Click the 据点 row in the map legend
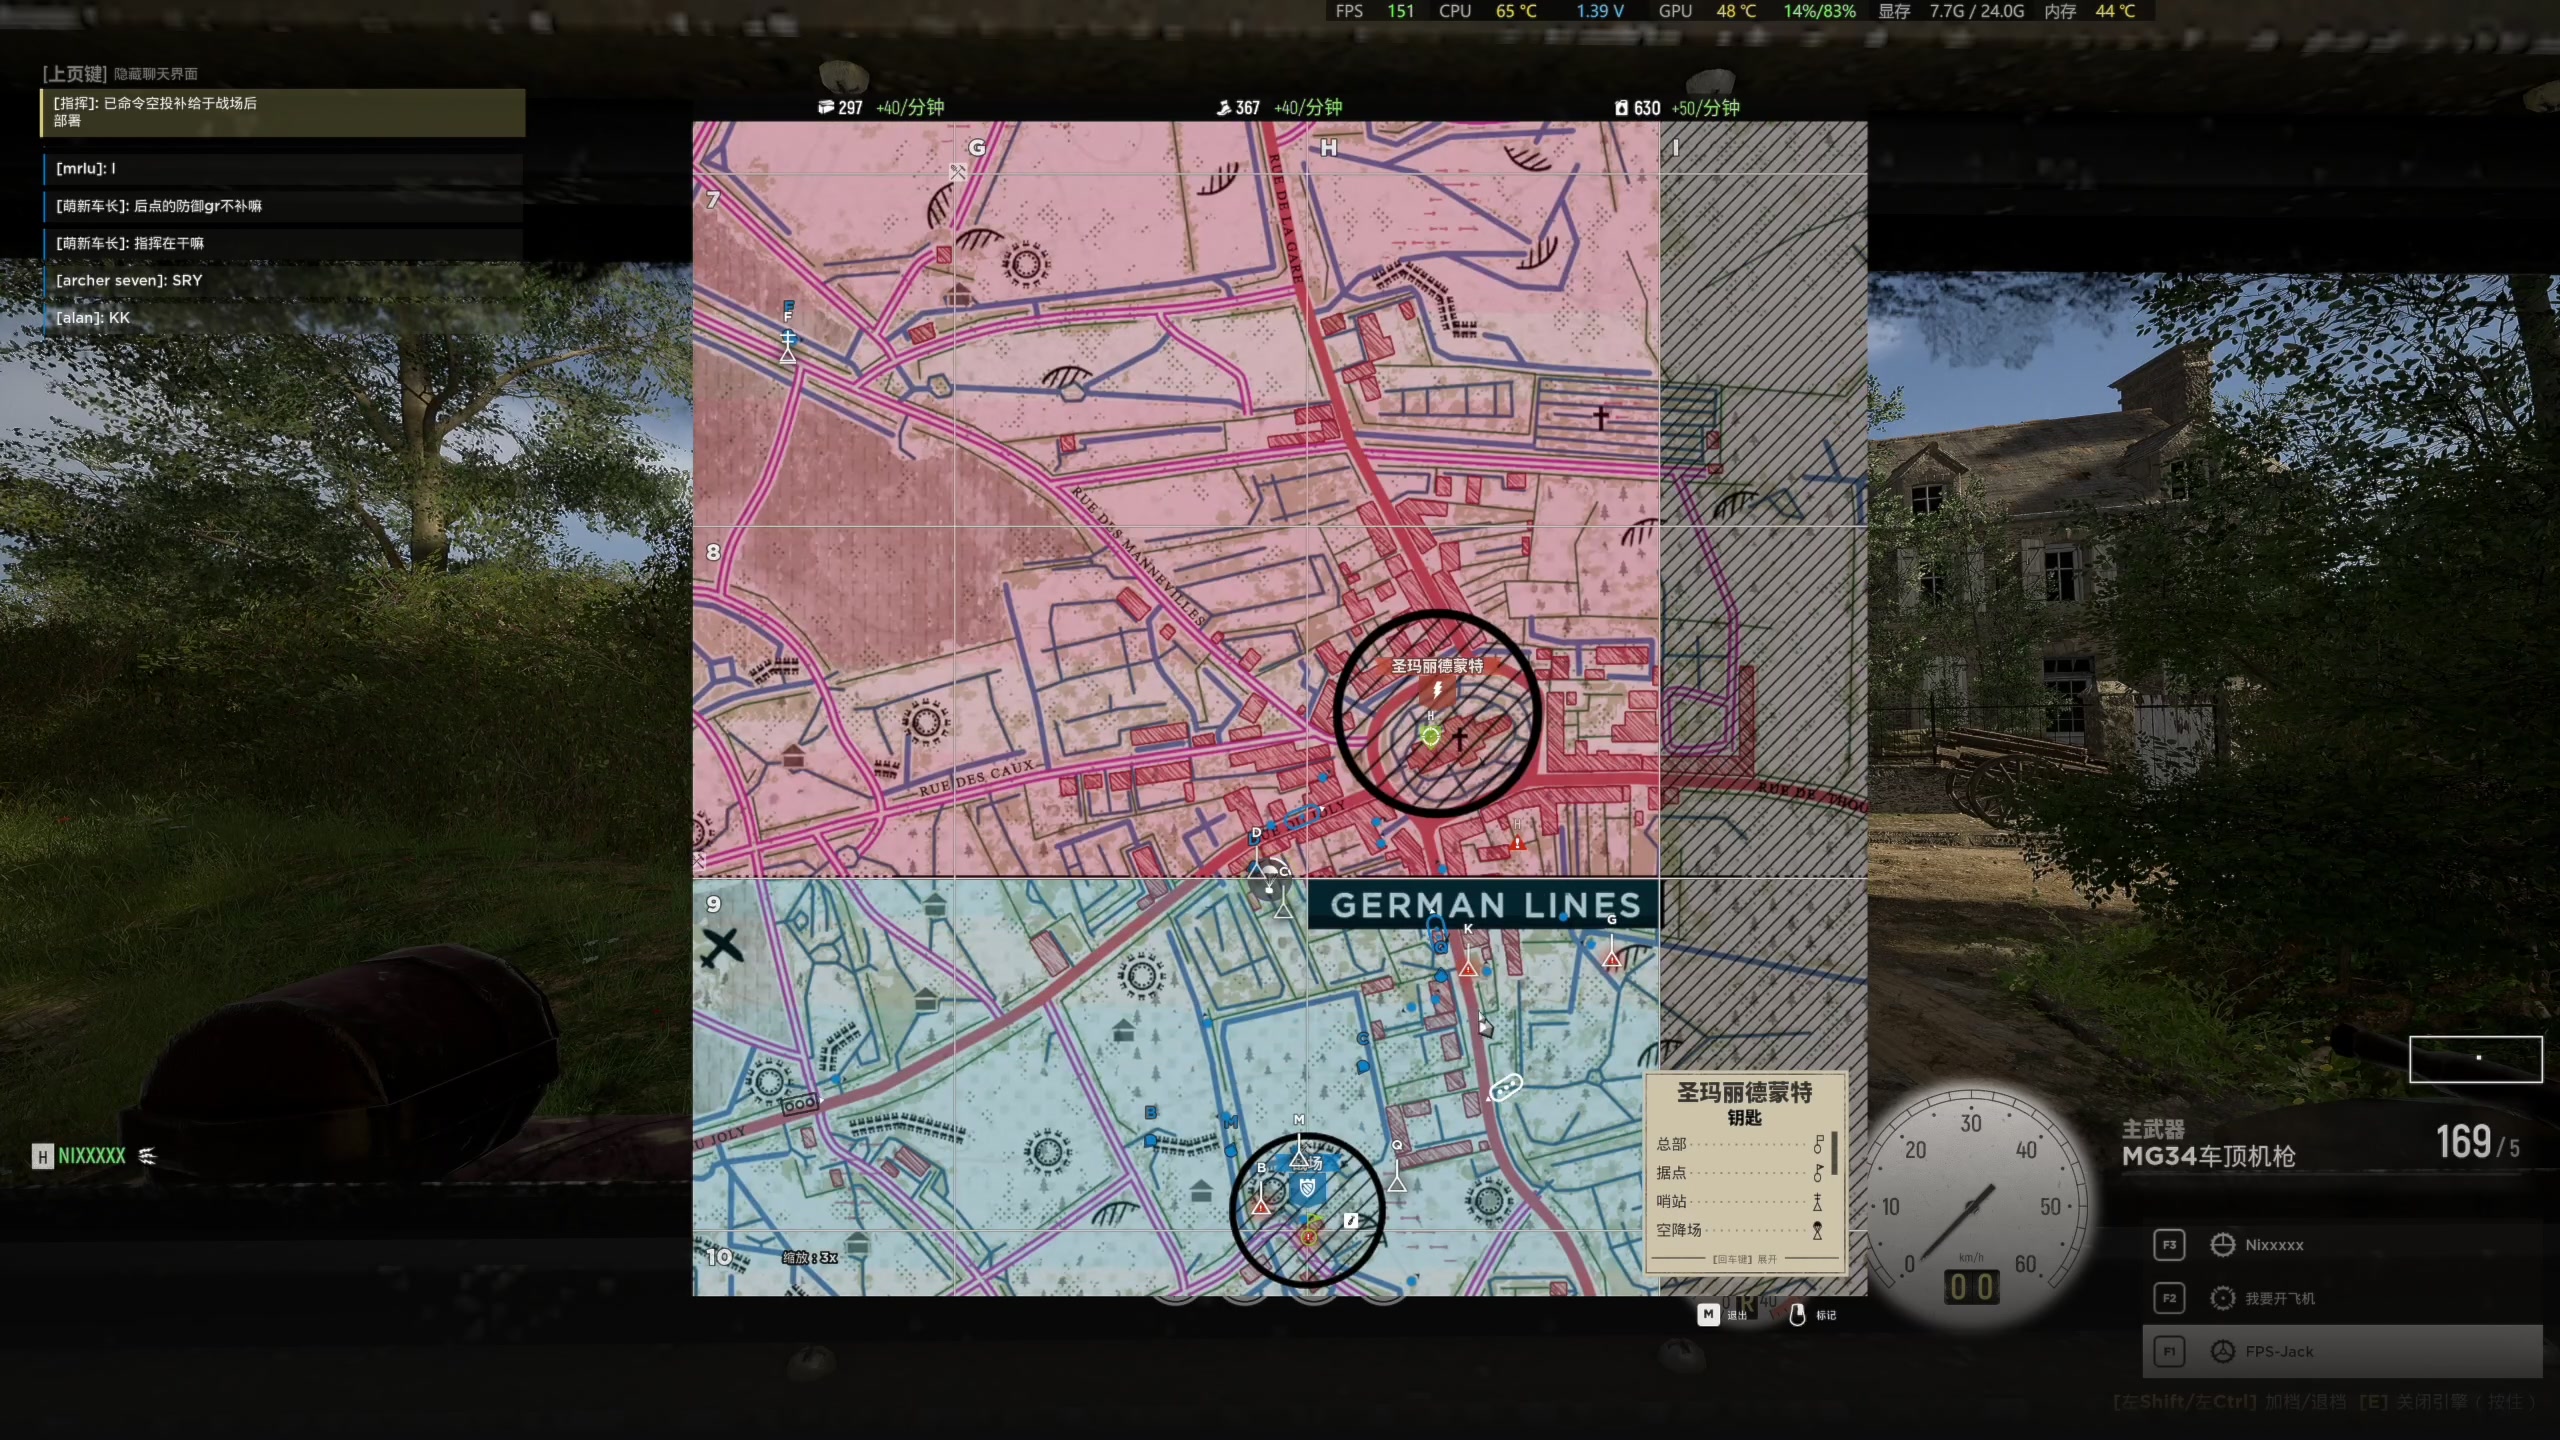 click(1740, 1172)
